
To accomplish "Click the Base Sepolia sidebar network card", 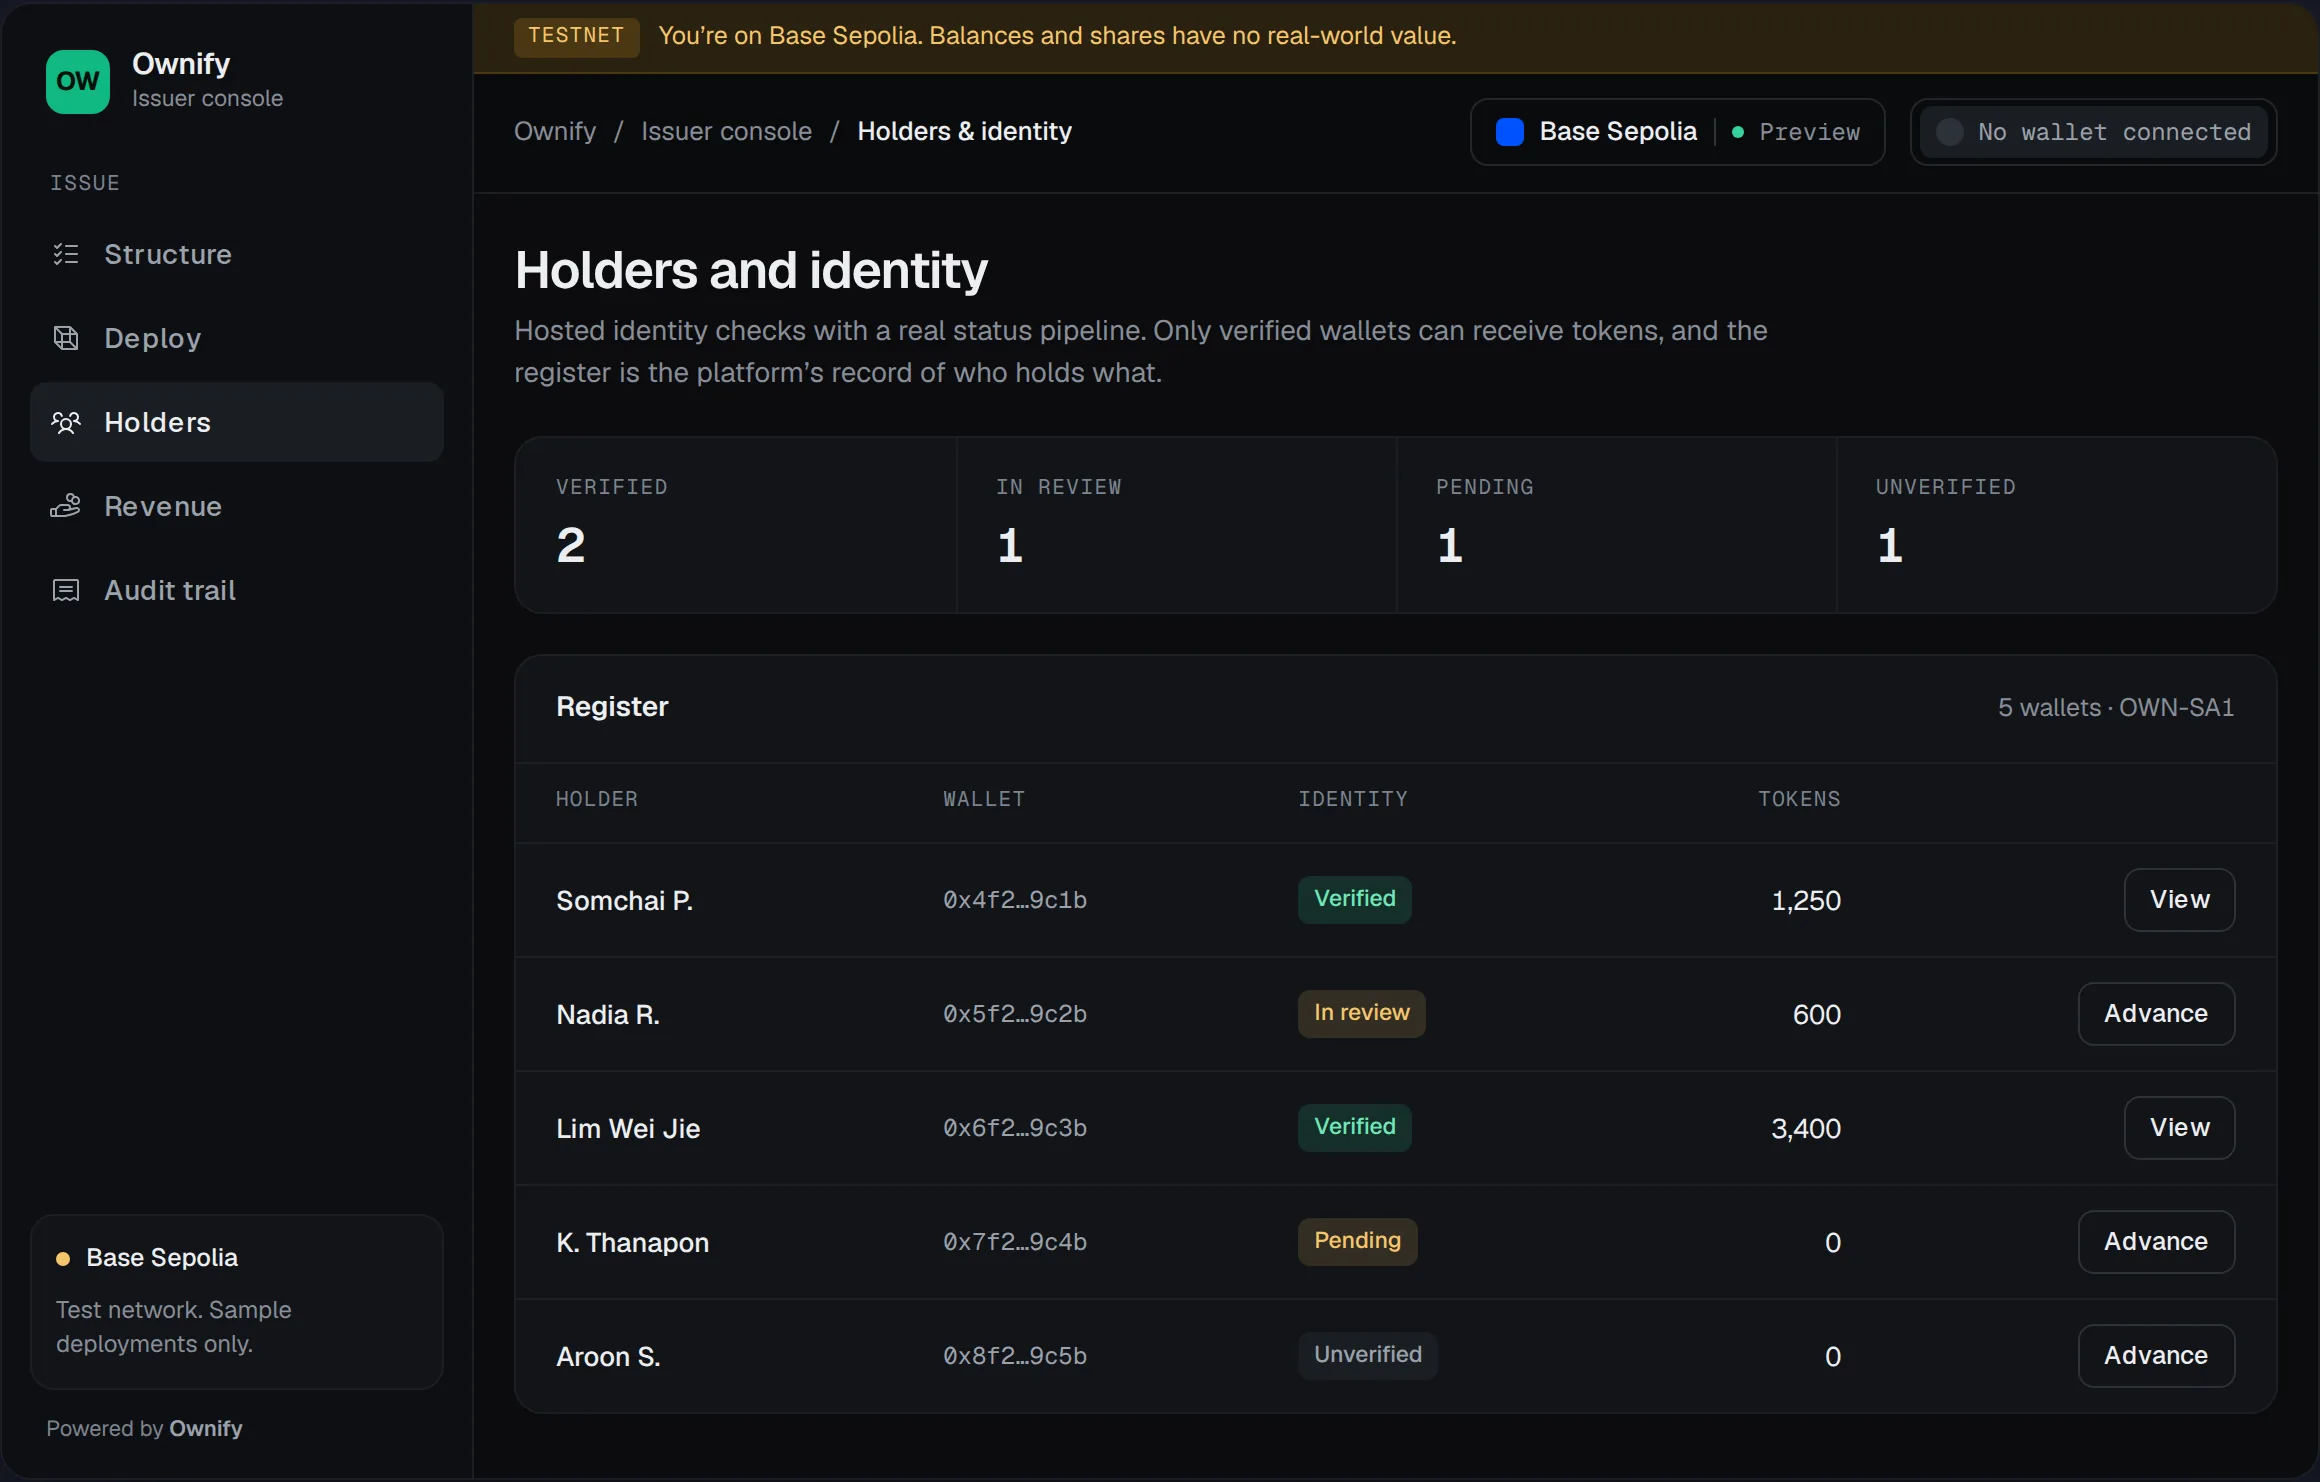I will click(x=237, y=1302).
